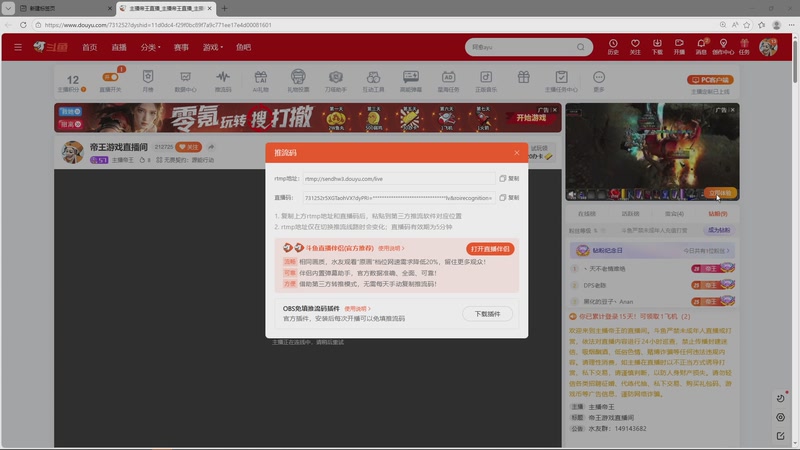800x450 pixels.
Task: Click 开始游戏 on the banner ad
Action: (x=531, y=118)
